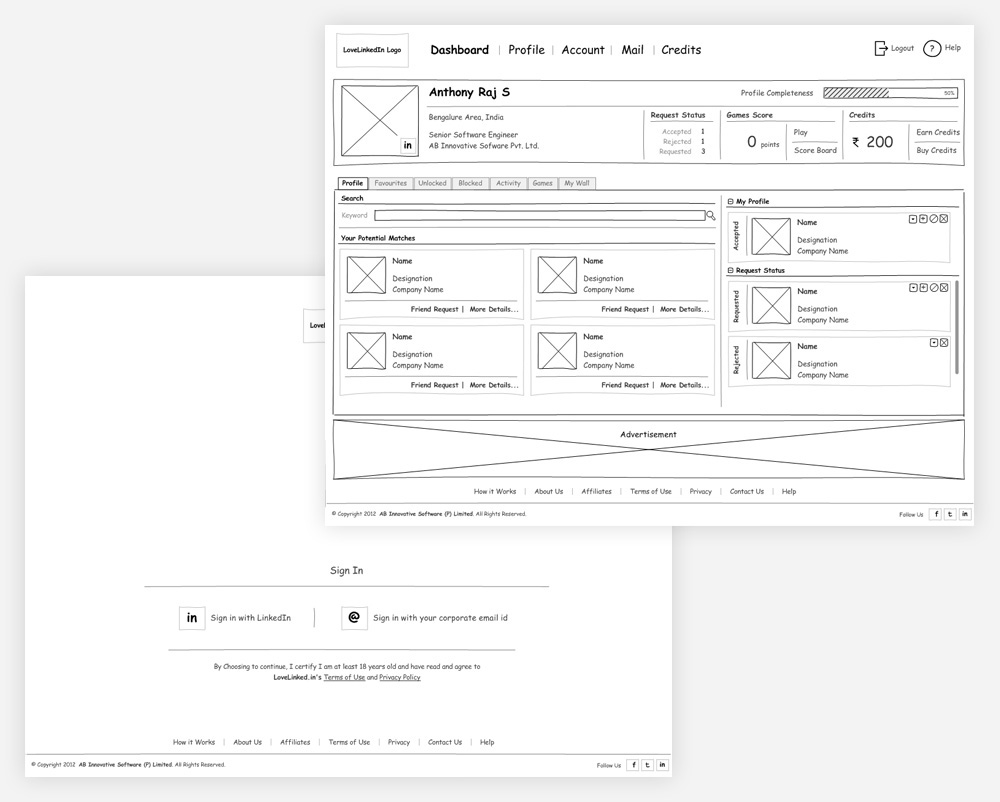Click the Logout text link

point(902,48)
